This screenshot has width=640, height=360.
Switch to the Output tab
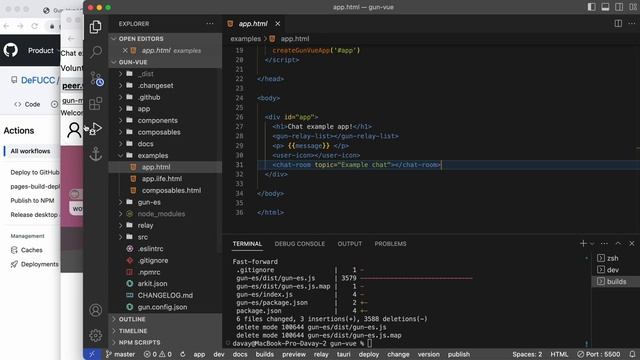[x=349, y=244]
